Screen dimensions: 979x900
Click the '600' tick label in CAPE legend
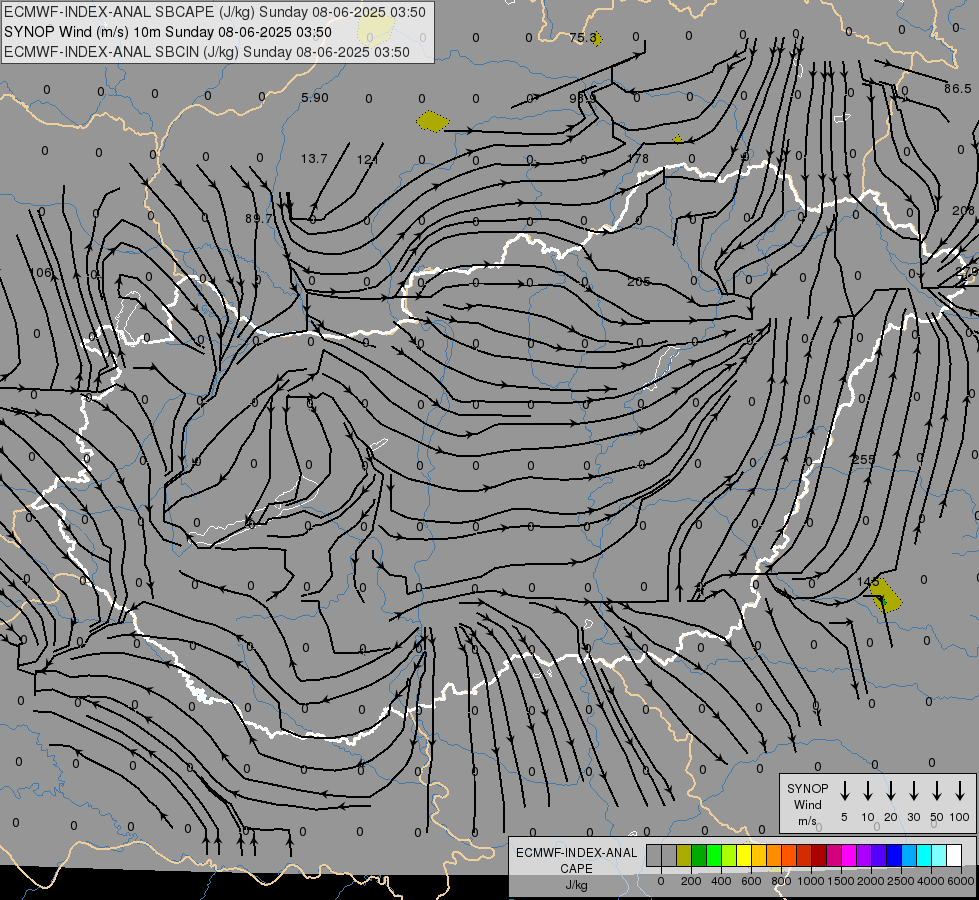[751, 881]
